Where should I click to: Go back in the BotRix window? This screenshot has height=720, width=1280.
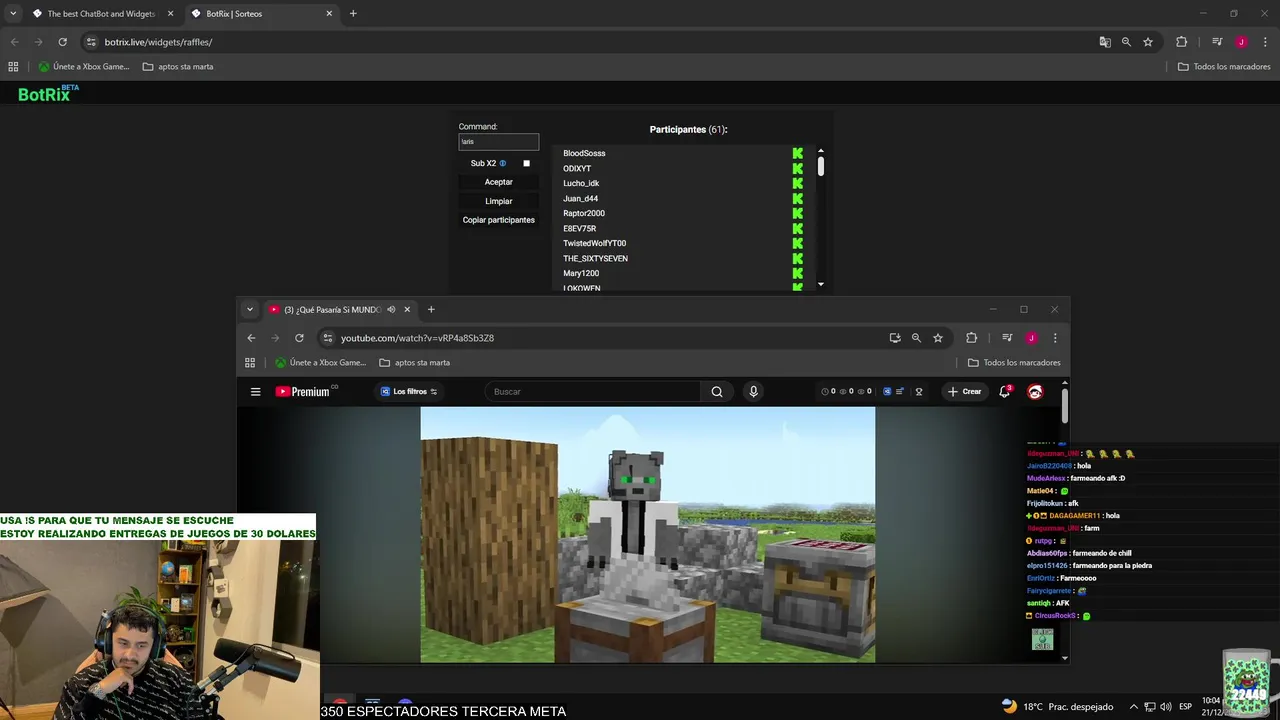(x=14, y=42)
